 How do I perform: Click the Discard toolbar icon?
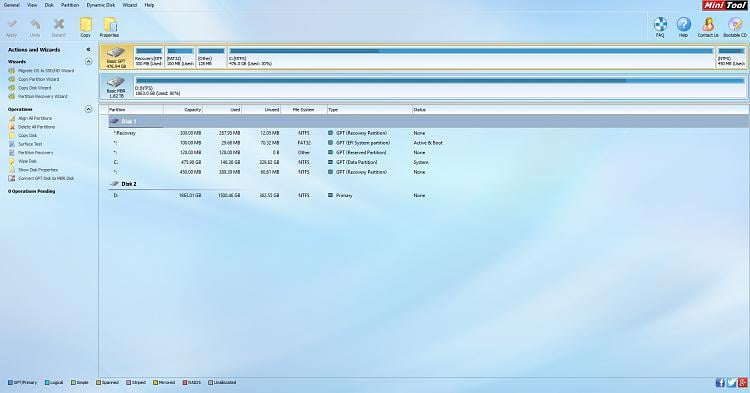coord(58,25)
